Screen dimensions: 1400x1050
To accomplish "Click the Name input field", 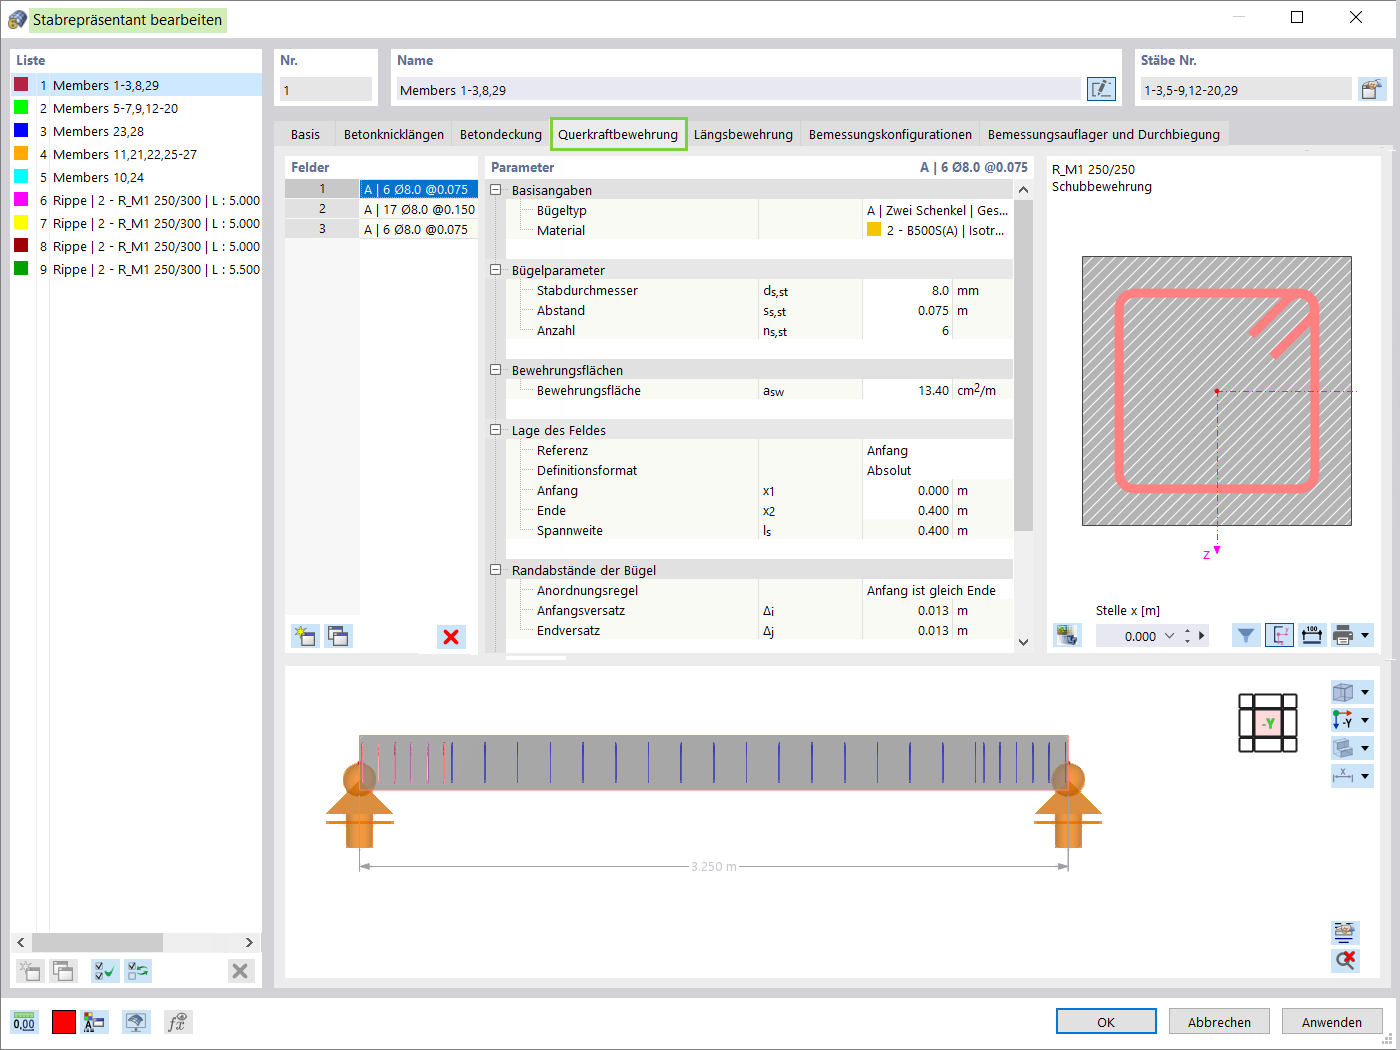I will pos(739,89).
